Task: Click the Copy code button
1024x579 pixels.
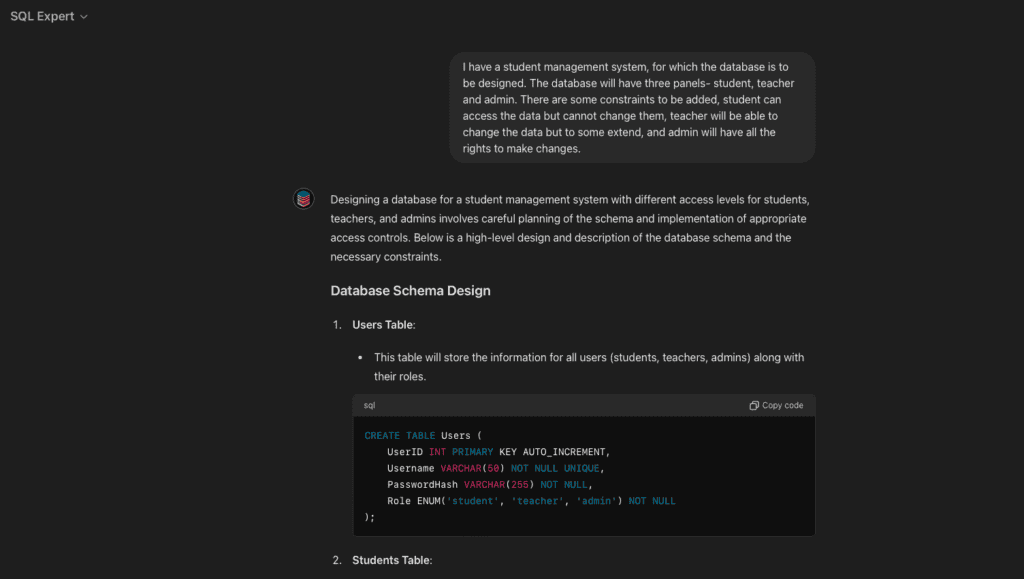Action: point(776,405)
